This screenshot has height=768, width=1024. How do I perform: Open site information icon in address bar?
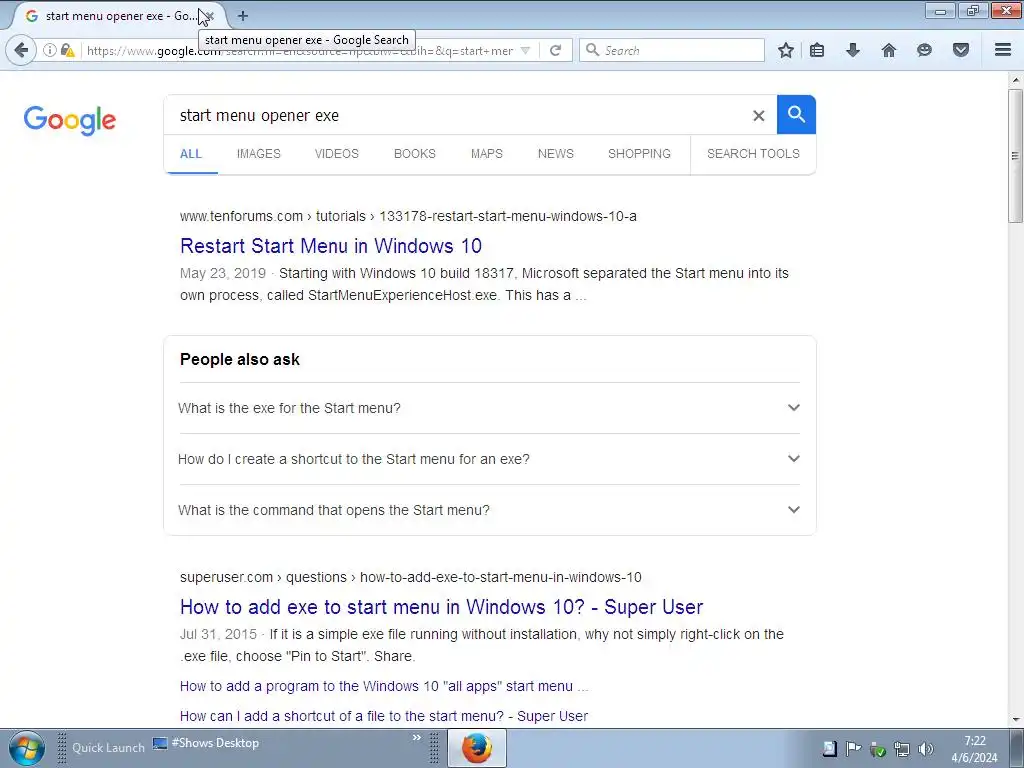tap(50, 50)
